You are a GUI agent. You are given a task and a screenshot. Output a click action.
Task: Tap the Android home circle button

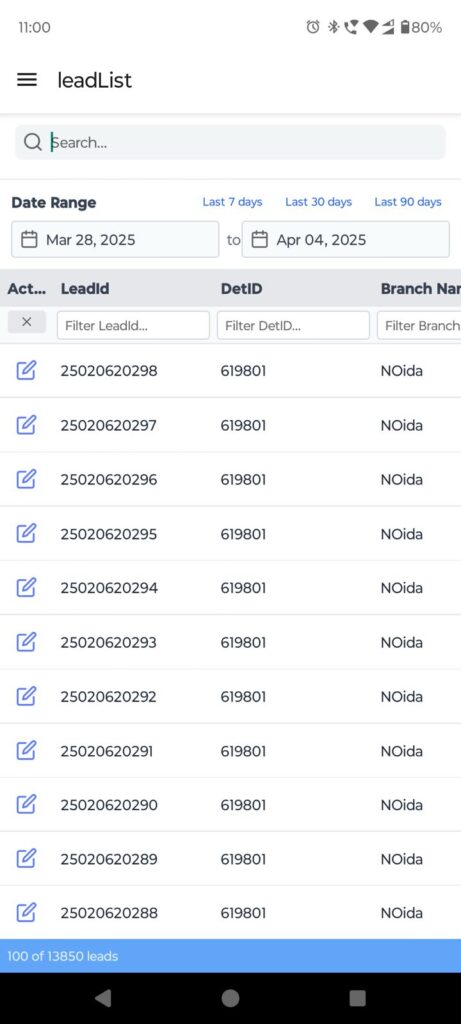230,998
